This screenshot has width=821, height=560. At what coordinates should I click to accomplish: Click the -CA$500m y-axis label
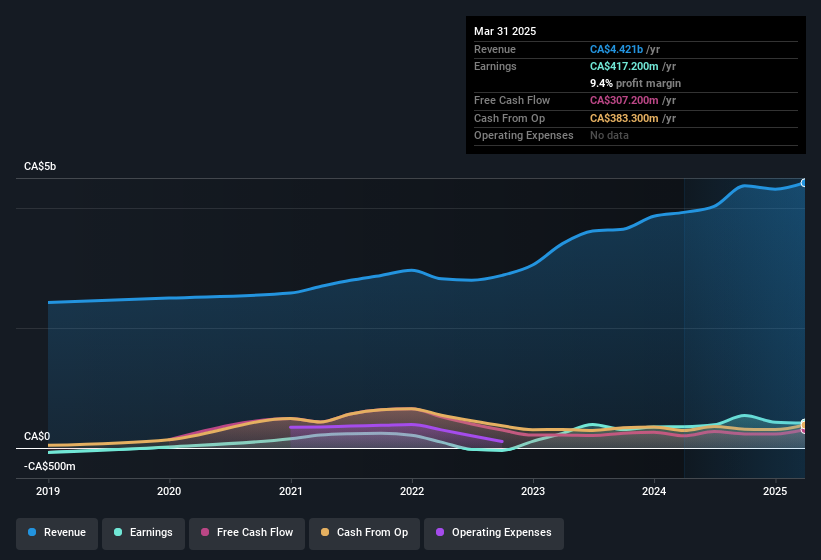point(50,466)
